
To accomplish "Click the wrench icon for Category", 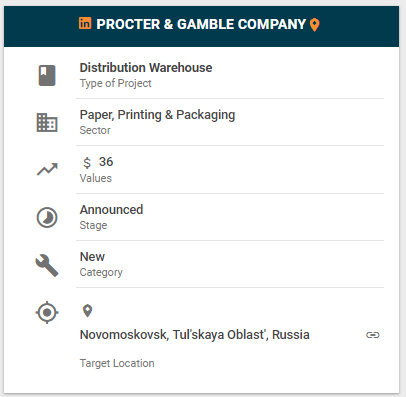I will pyautogui.click(x=47, y=265).
